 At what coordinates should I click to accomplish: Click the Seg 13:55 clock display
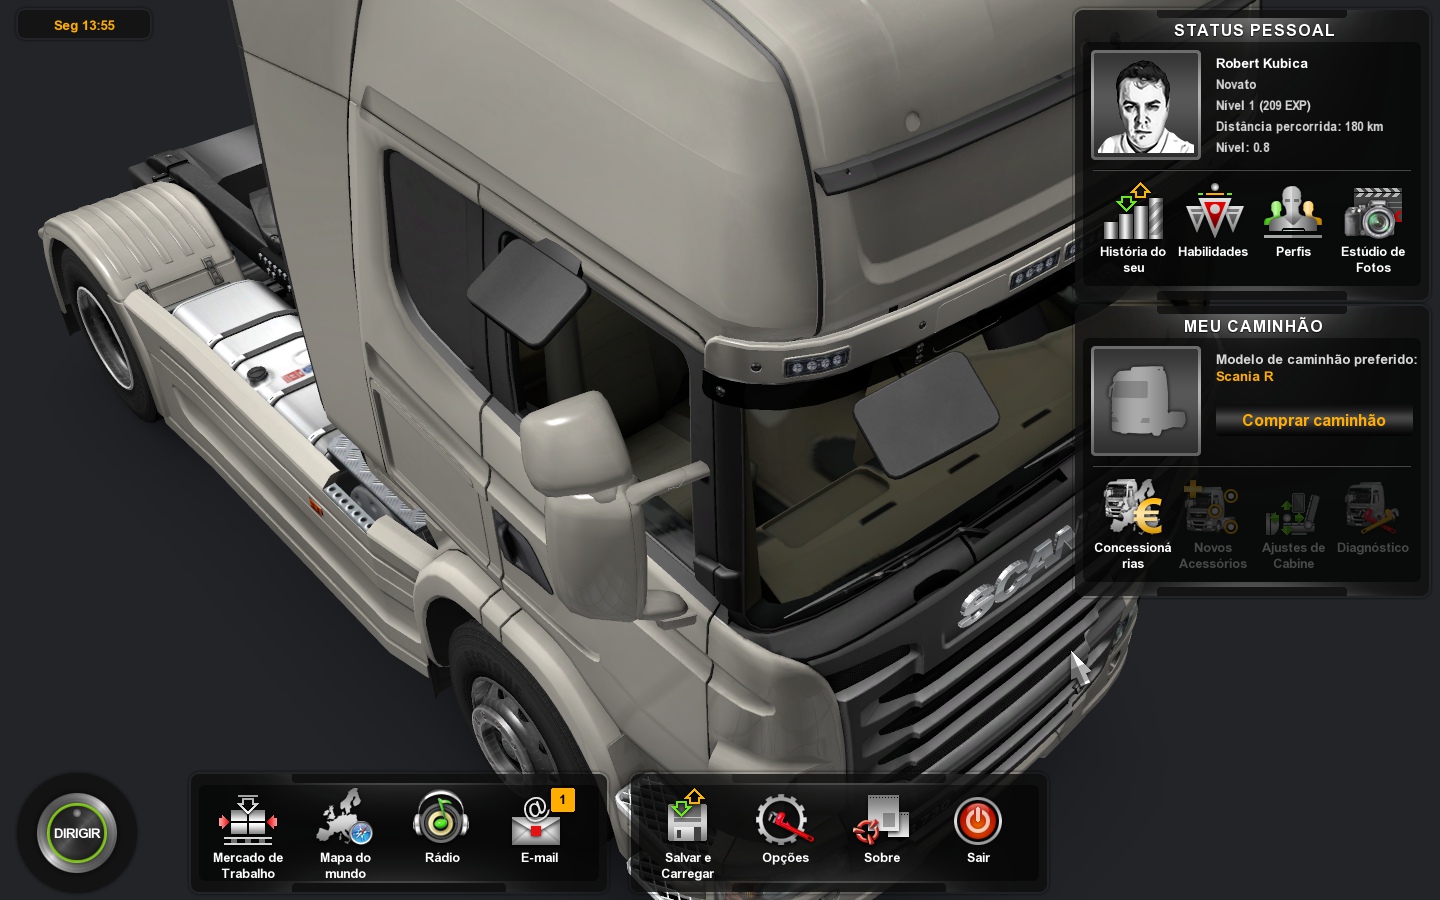click(84, 25)
